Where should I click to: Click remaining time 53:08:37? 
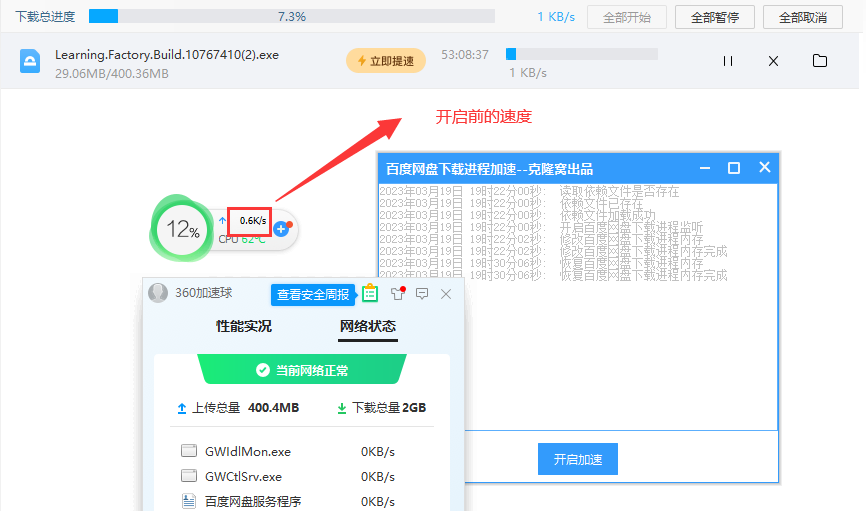click(x=464, y=55)
